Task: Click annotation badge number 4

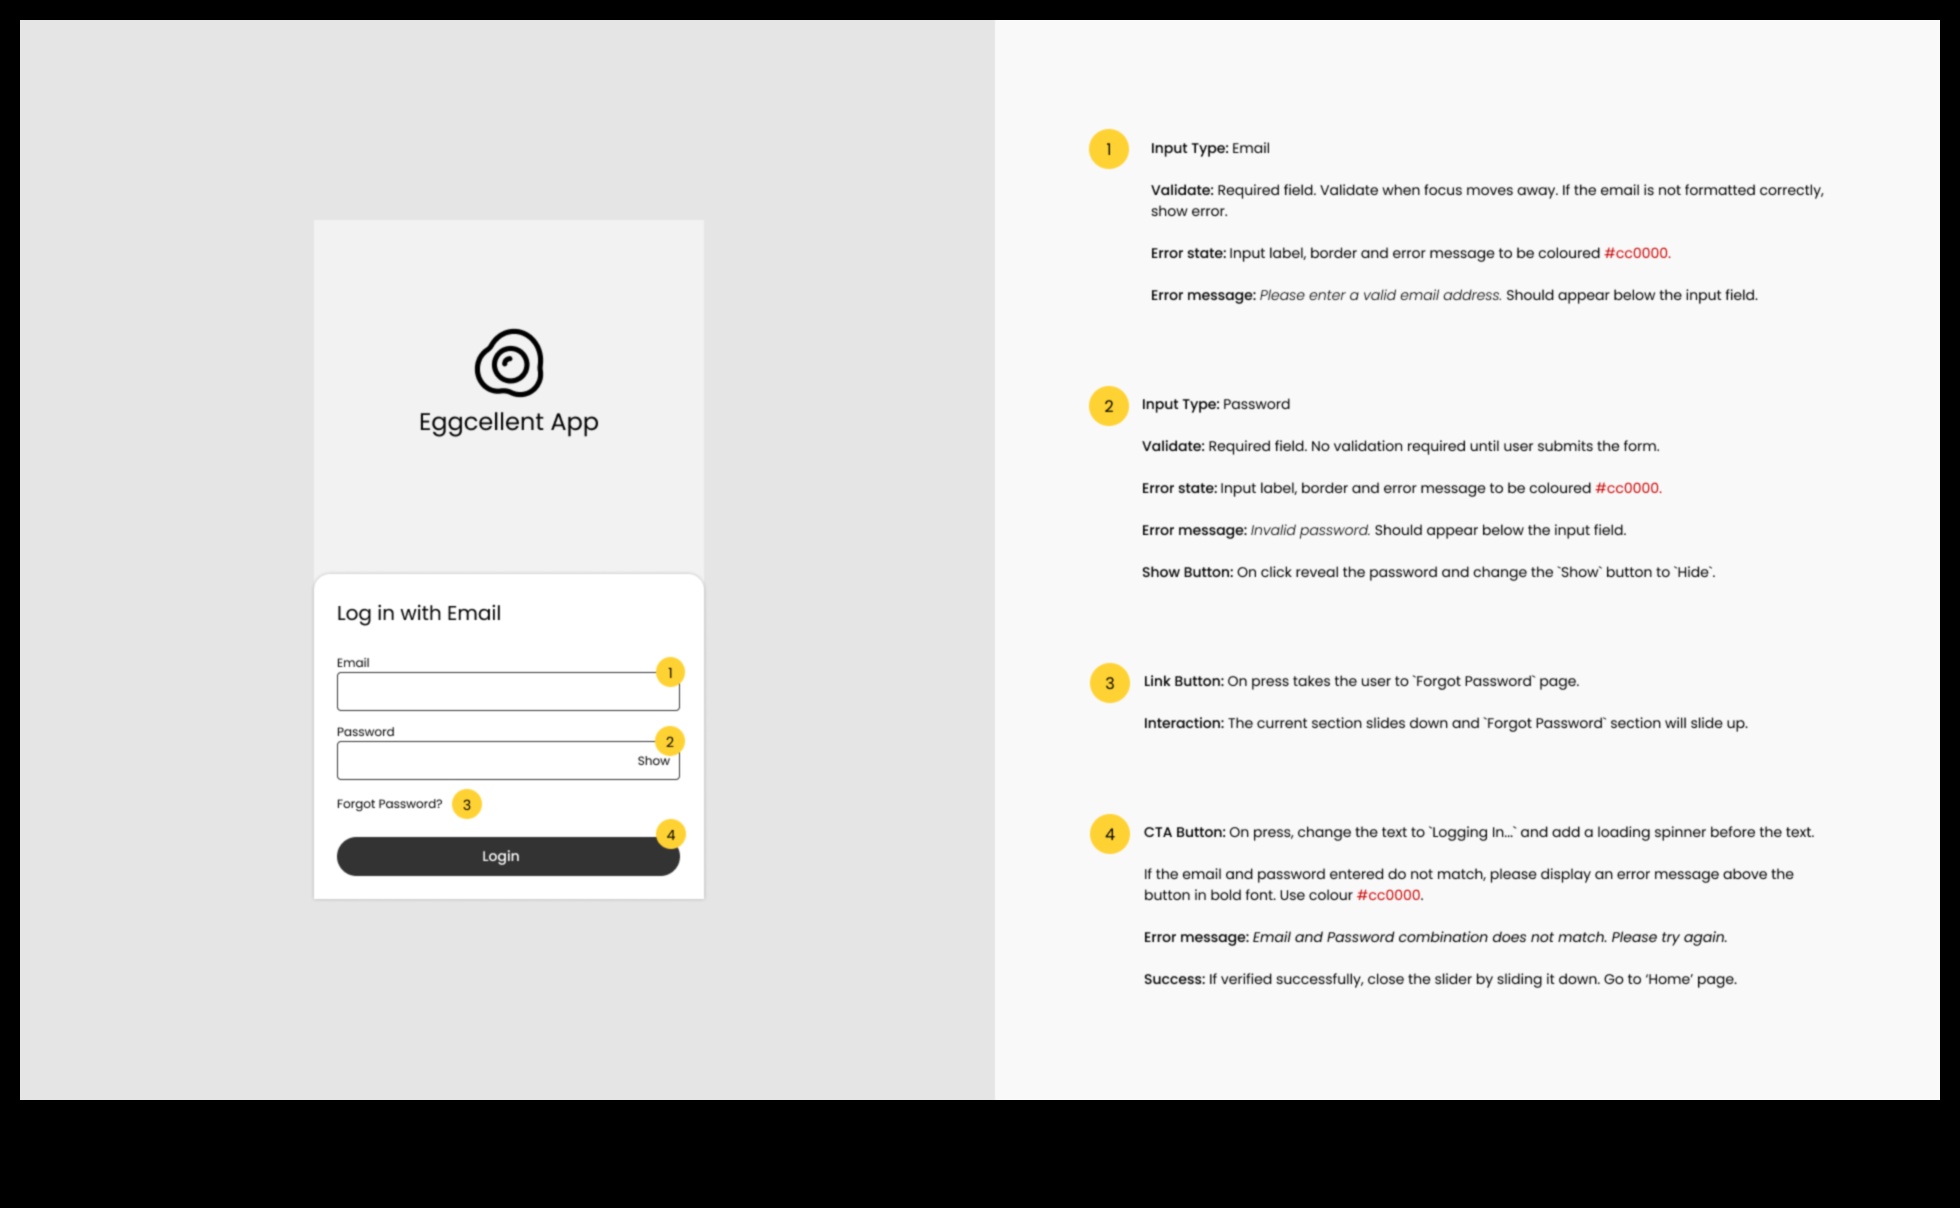Action: [669, 834]
